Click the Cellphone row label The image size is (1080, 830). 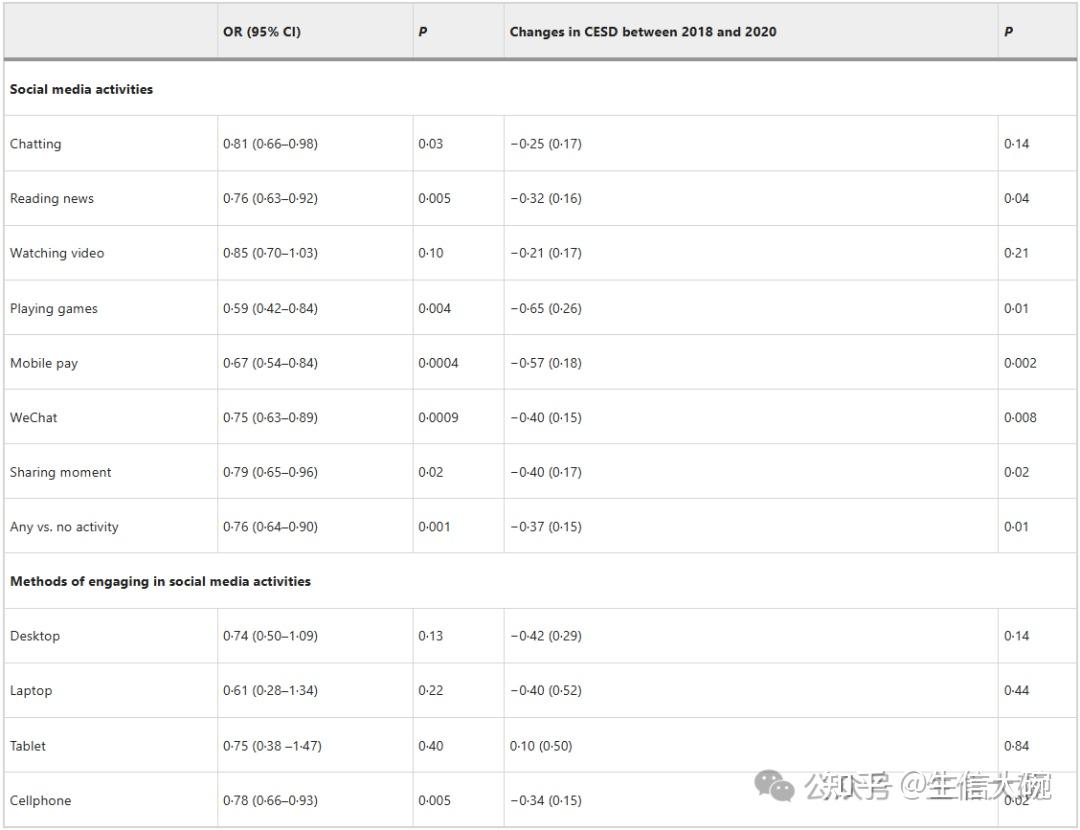[x=41, y=800]
